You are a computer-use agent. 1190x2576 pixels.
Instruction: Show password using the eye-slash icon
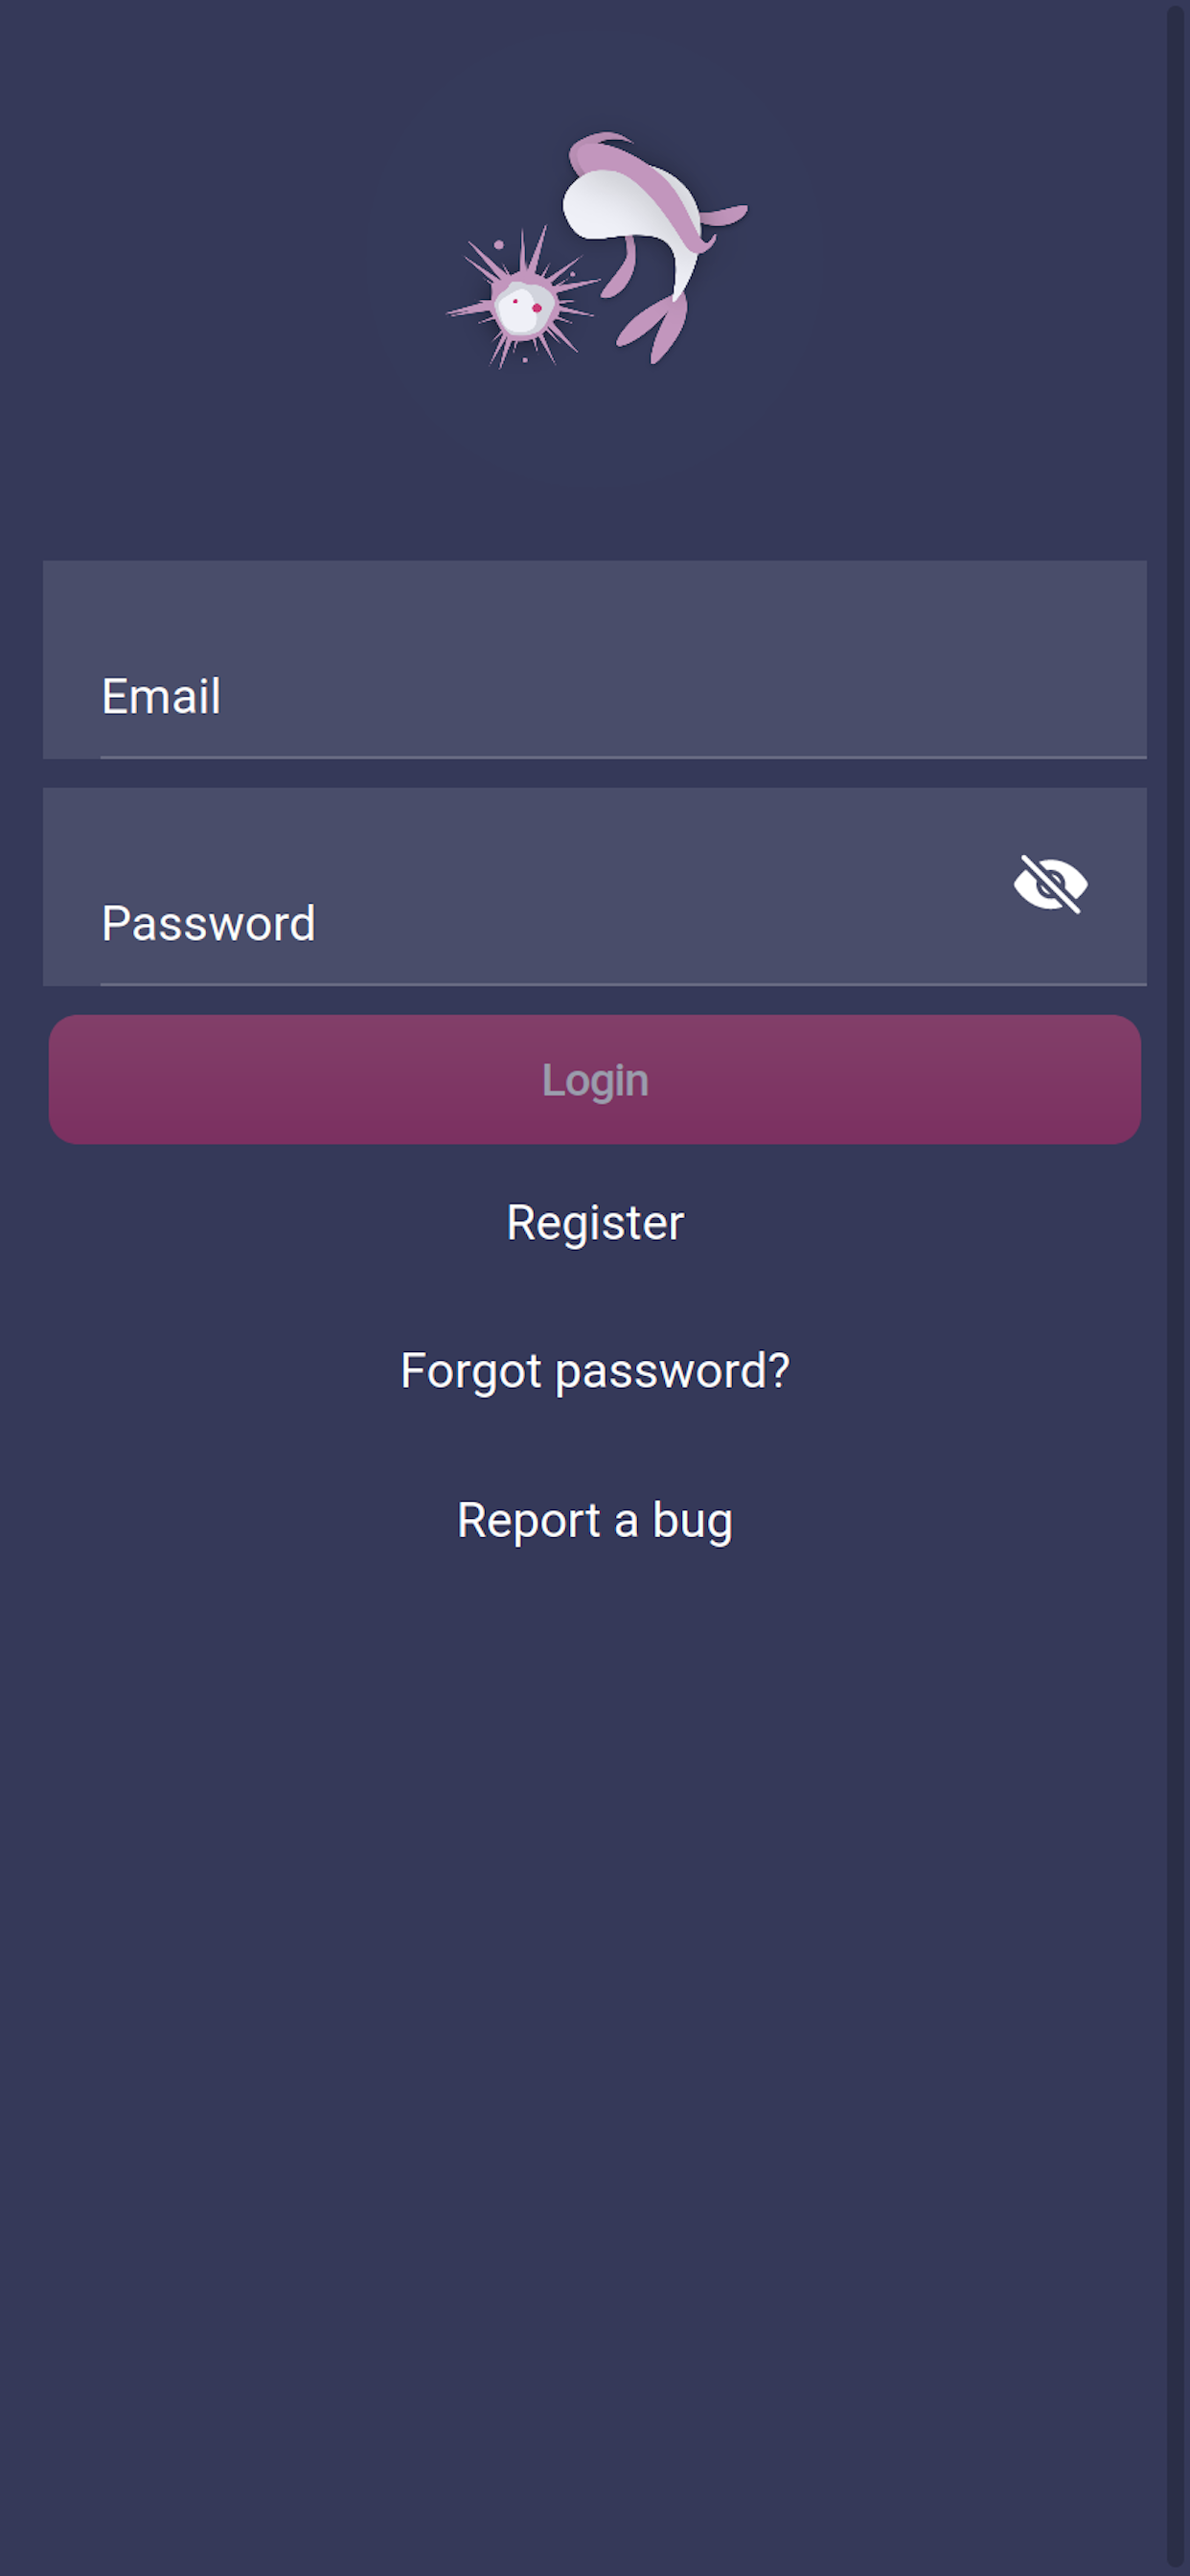point(1050,884)
